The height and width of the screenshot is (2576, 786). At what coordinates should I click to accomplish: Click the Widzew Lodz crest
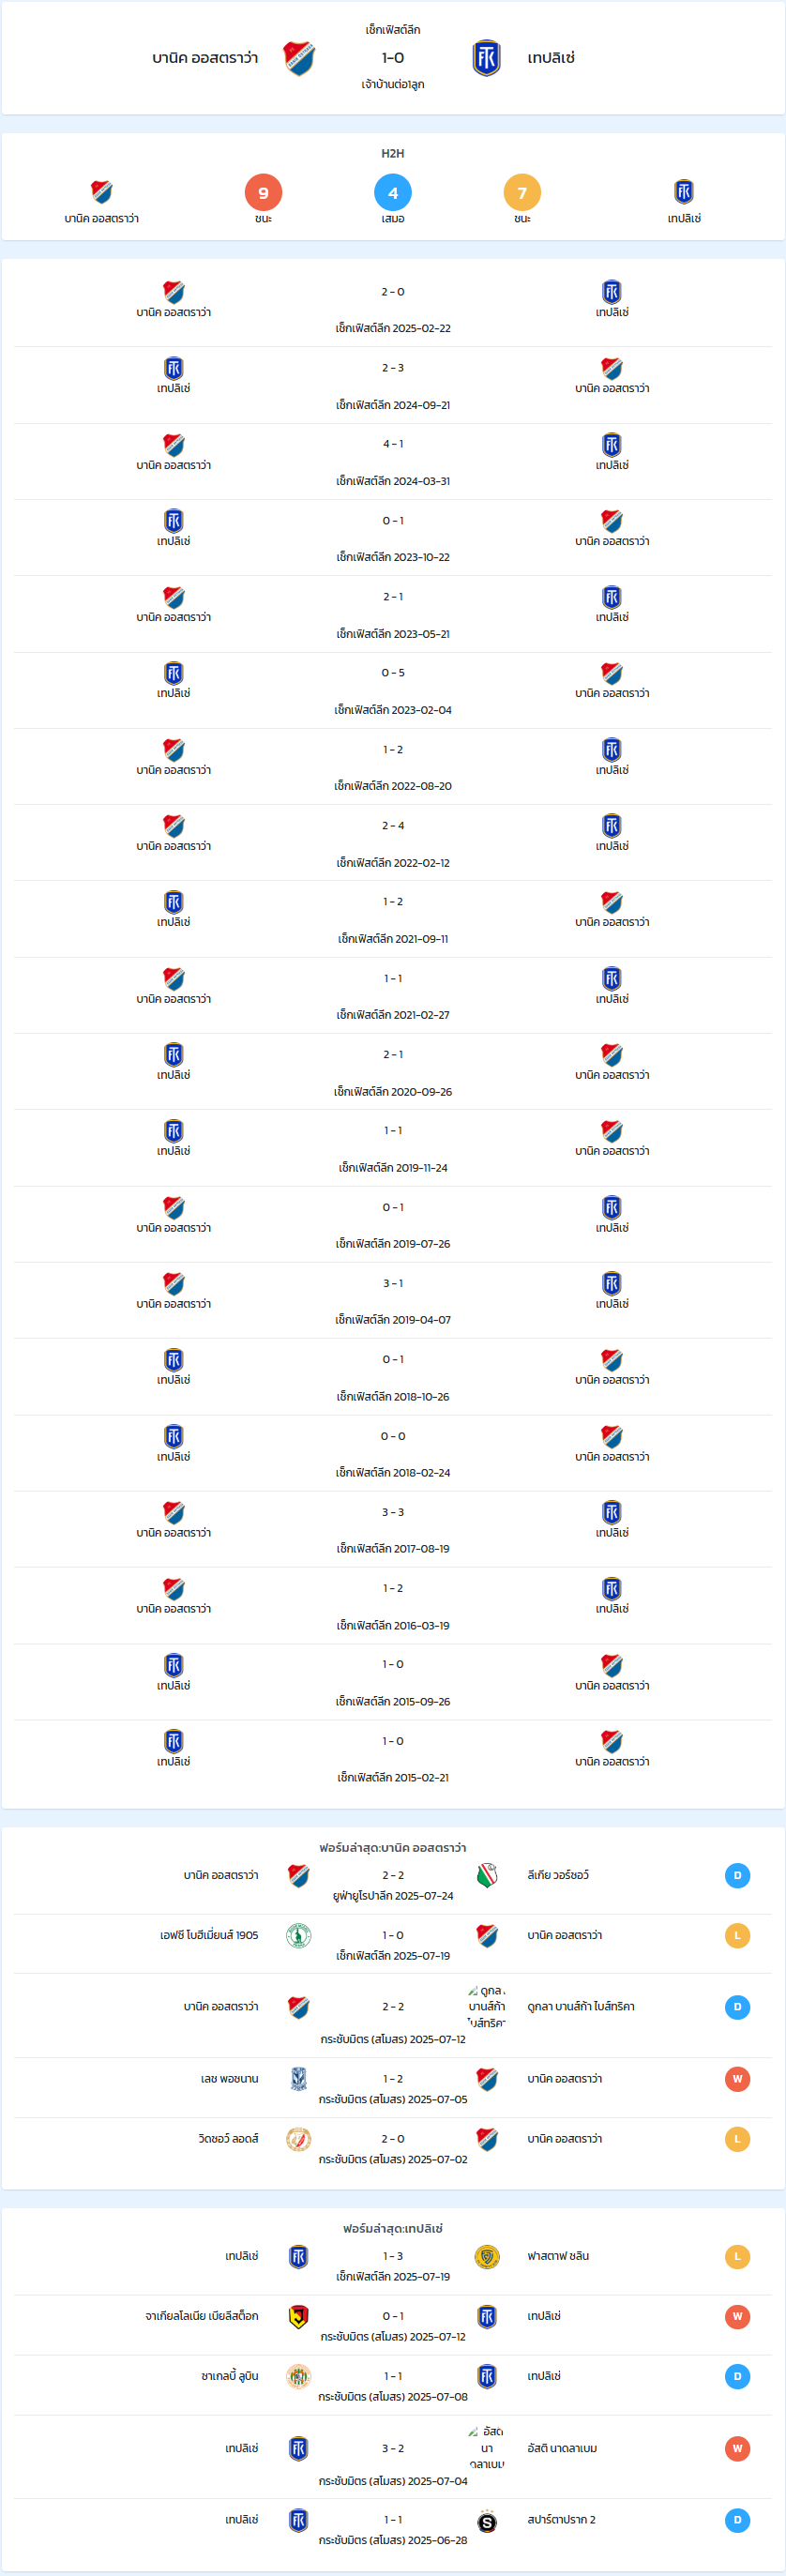click(299, 2139)
